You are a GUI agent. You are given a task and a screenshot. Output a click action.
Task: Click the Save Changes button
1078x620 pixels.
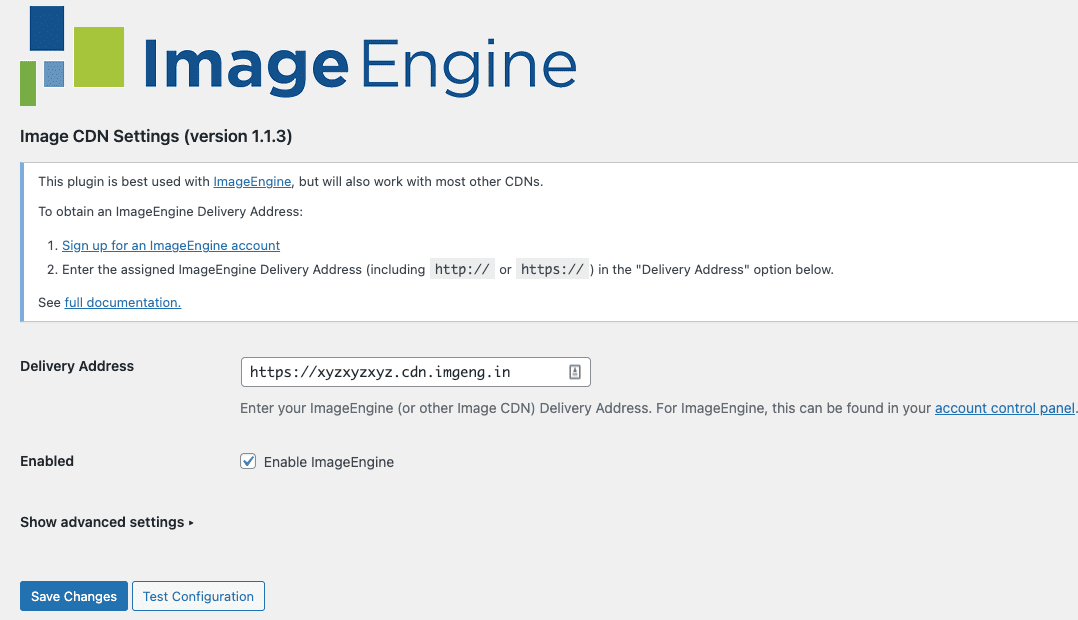coord(74,596)
